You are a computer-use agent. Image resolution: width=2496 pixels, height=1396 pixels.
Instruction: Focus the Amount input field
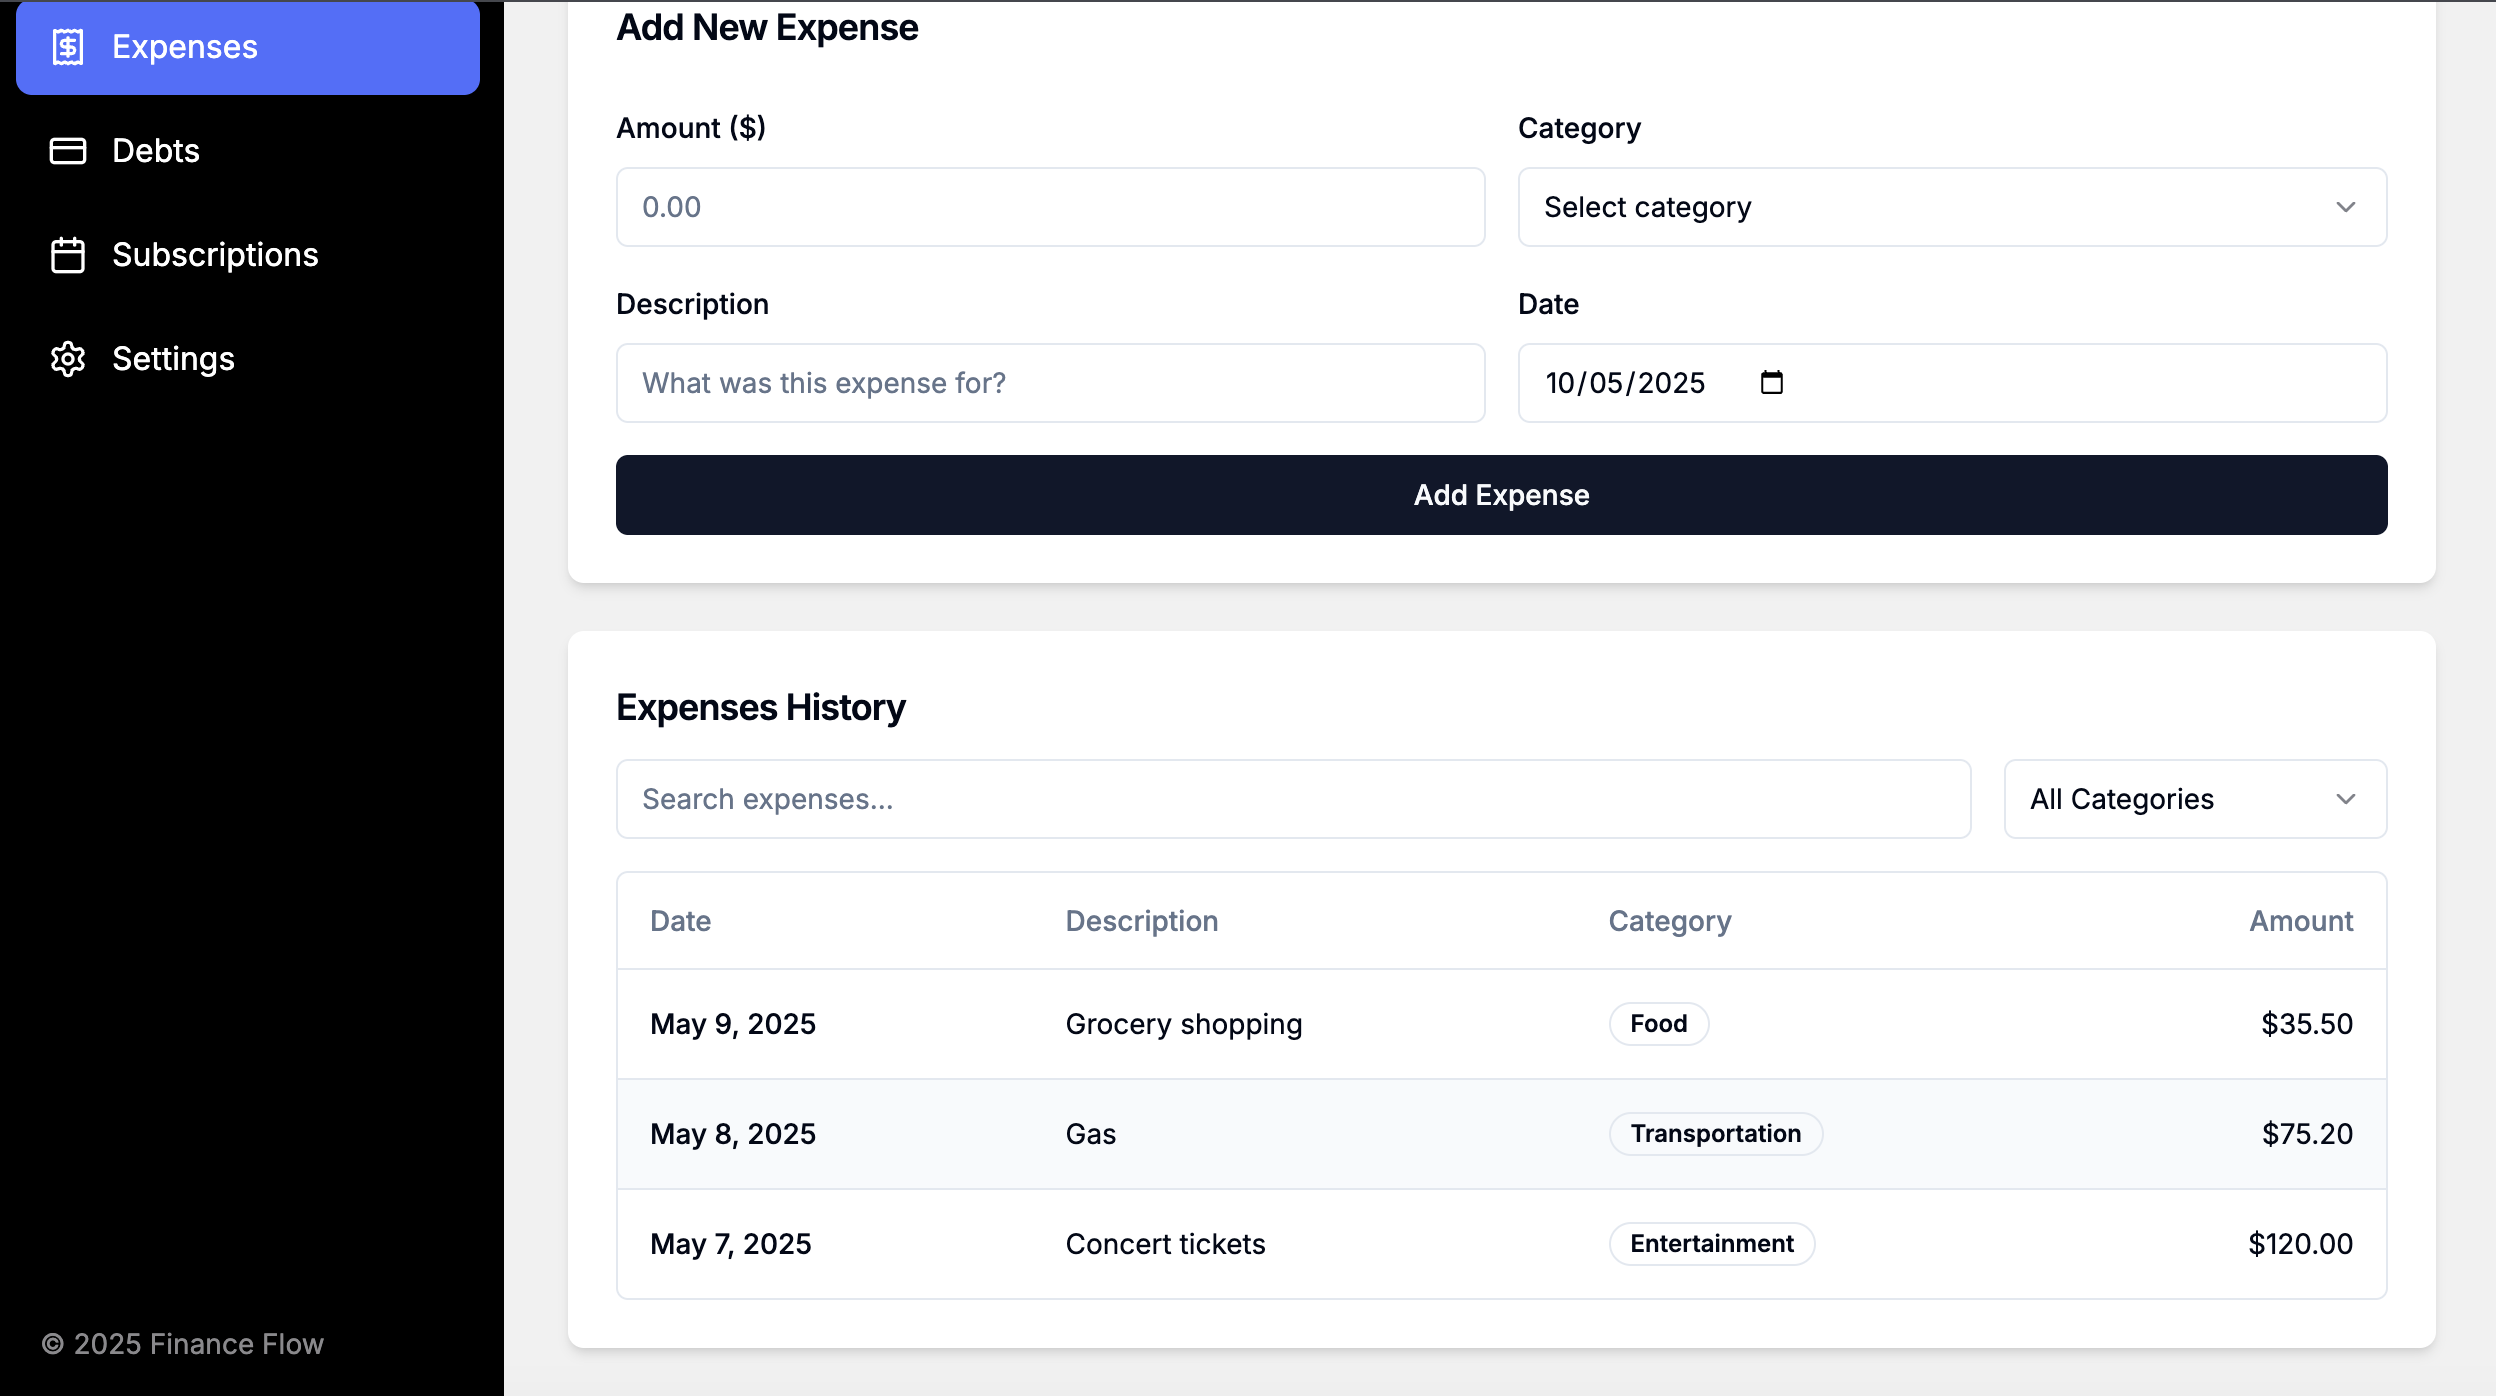tap(1050, 207)
